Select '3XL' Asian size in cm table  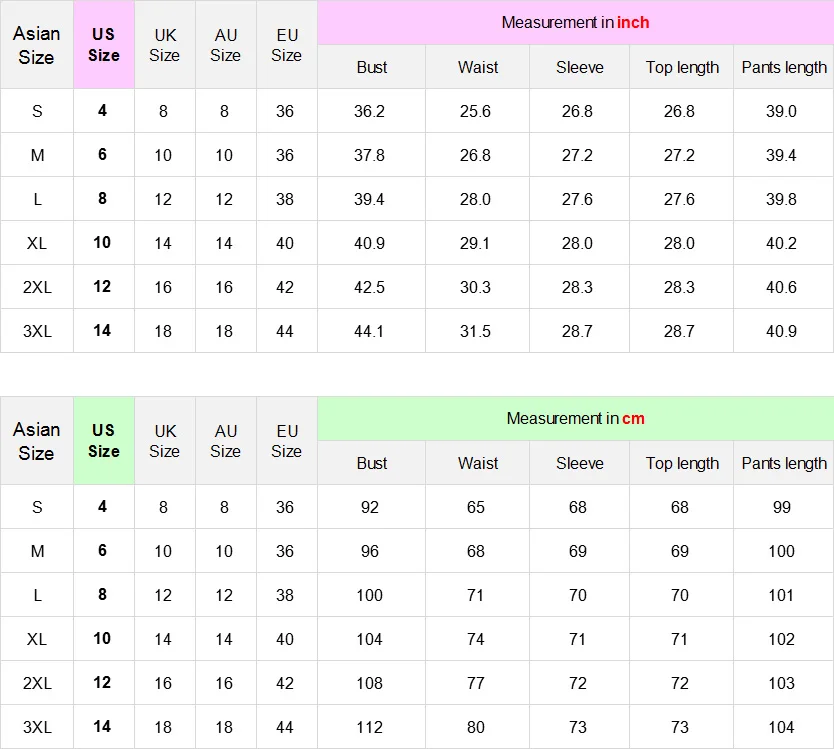[37, 727]
